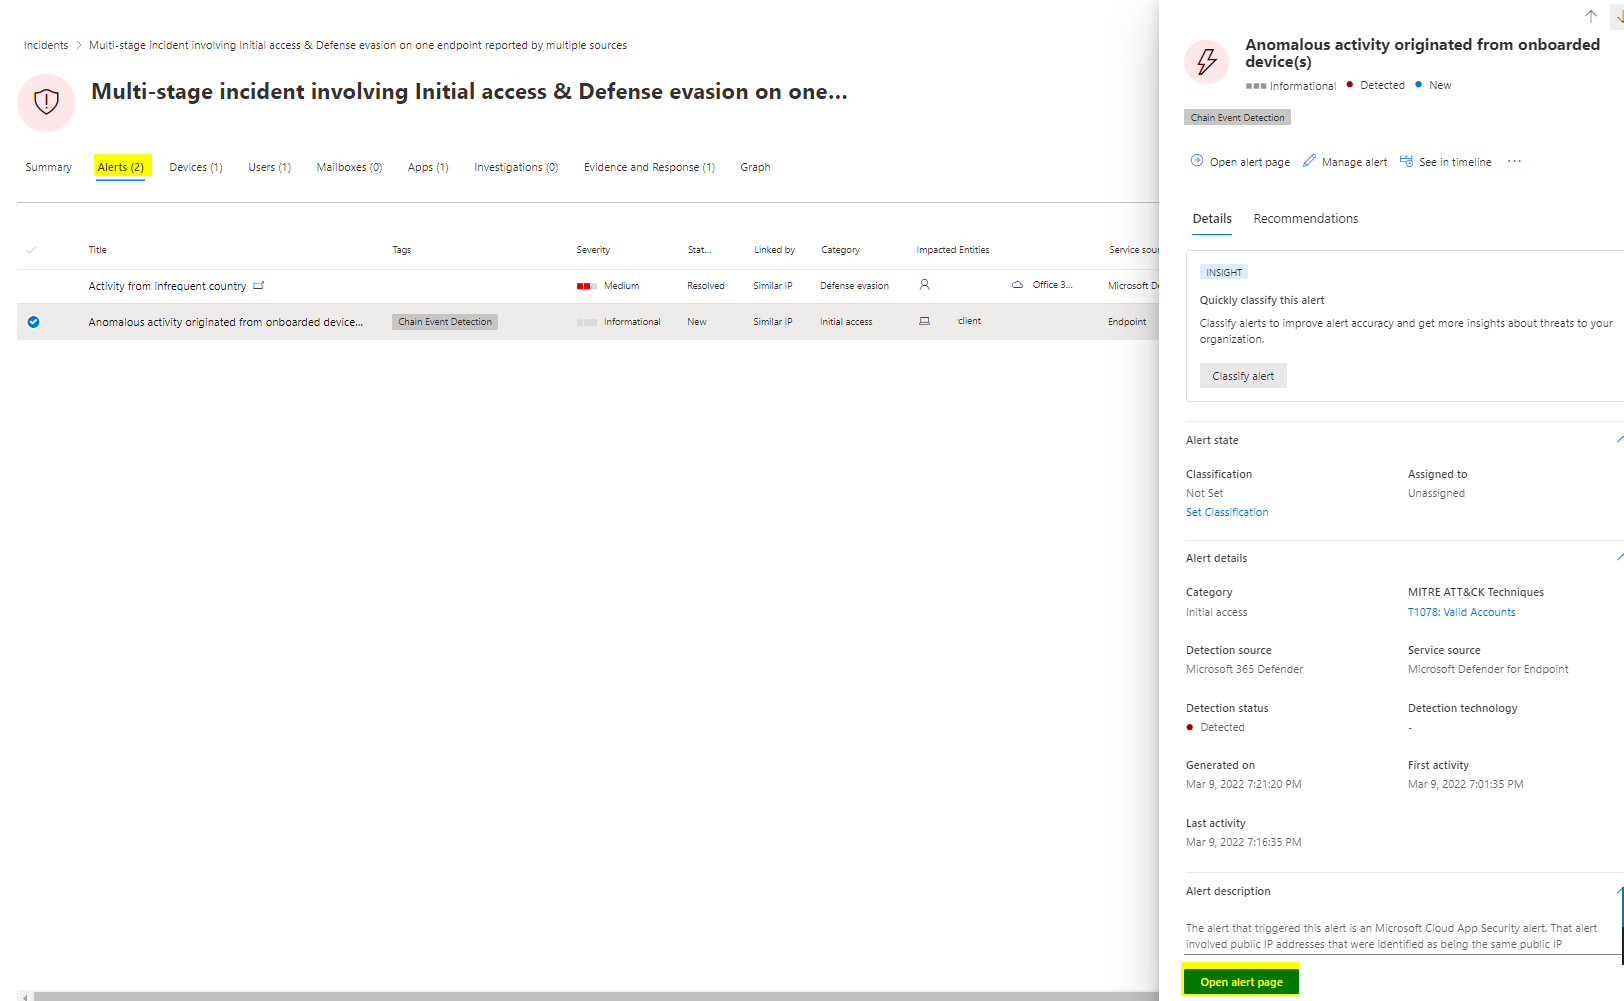Click the 'Microsoft Defender for Endpoint' service source value
Screen dimensions: 1624x1001
1488,669
